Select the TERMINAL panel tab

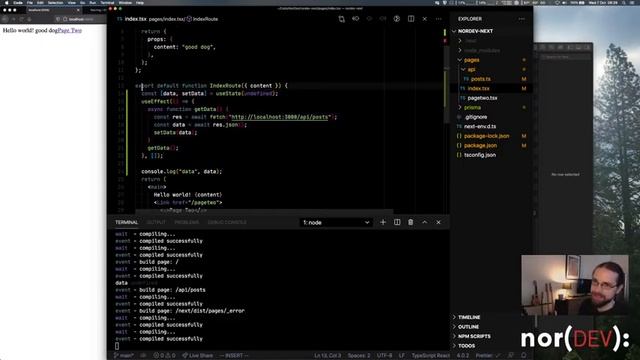click(126, 222)
